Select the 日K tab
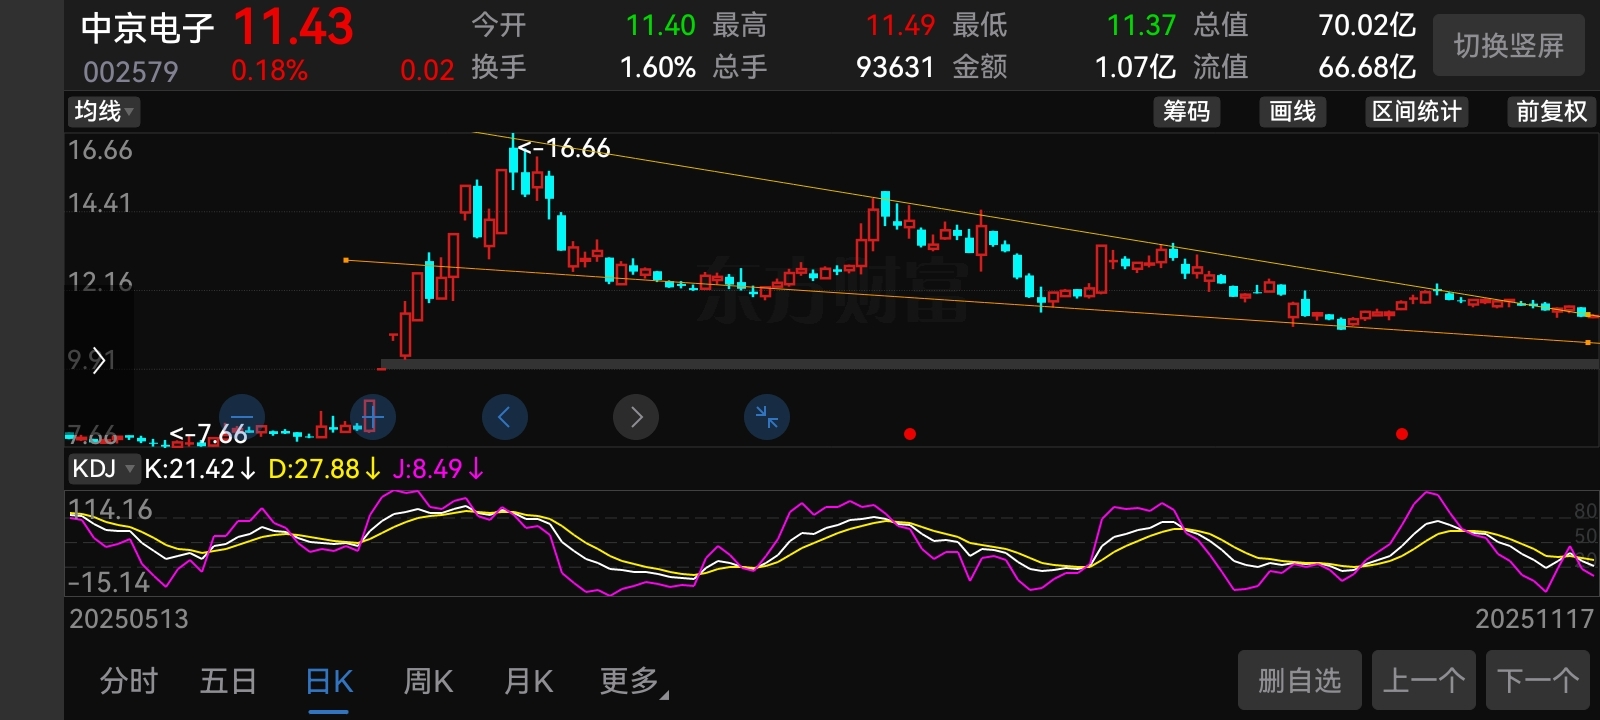The image size is (1600, 720). (329, 682)
